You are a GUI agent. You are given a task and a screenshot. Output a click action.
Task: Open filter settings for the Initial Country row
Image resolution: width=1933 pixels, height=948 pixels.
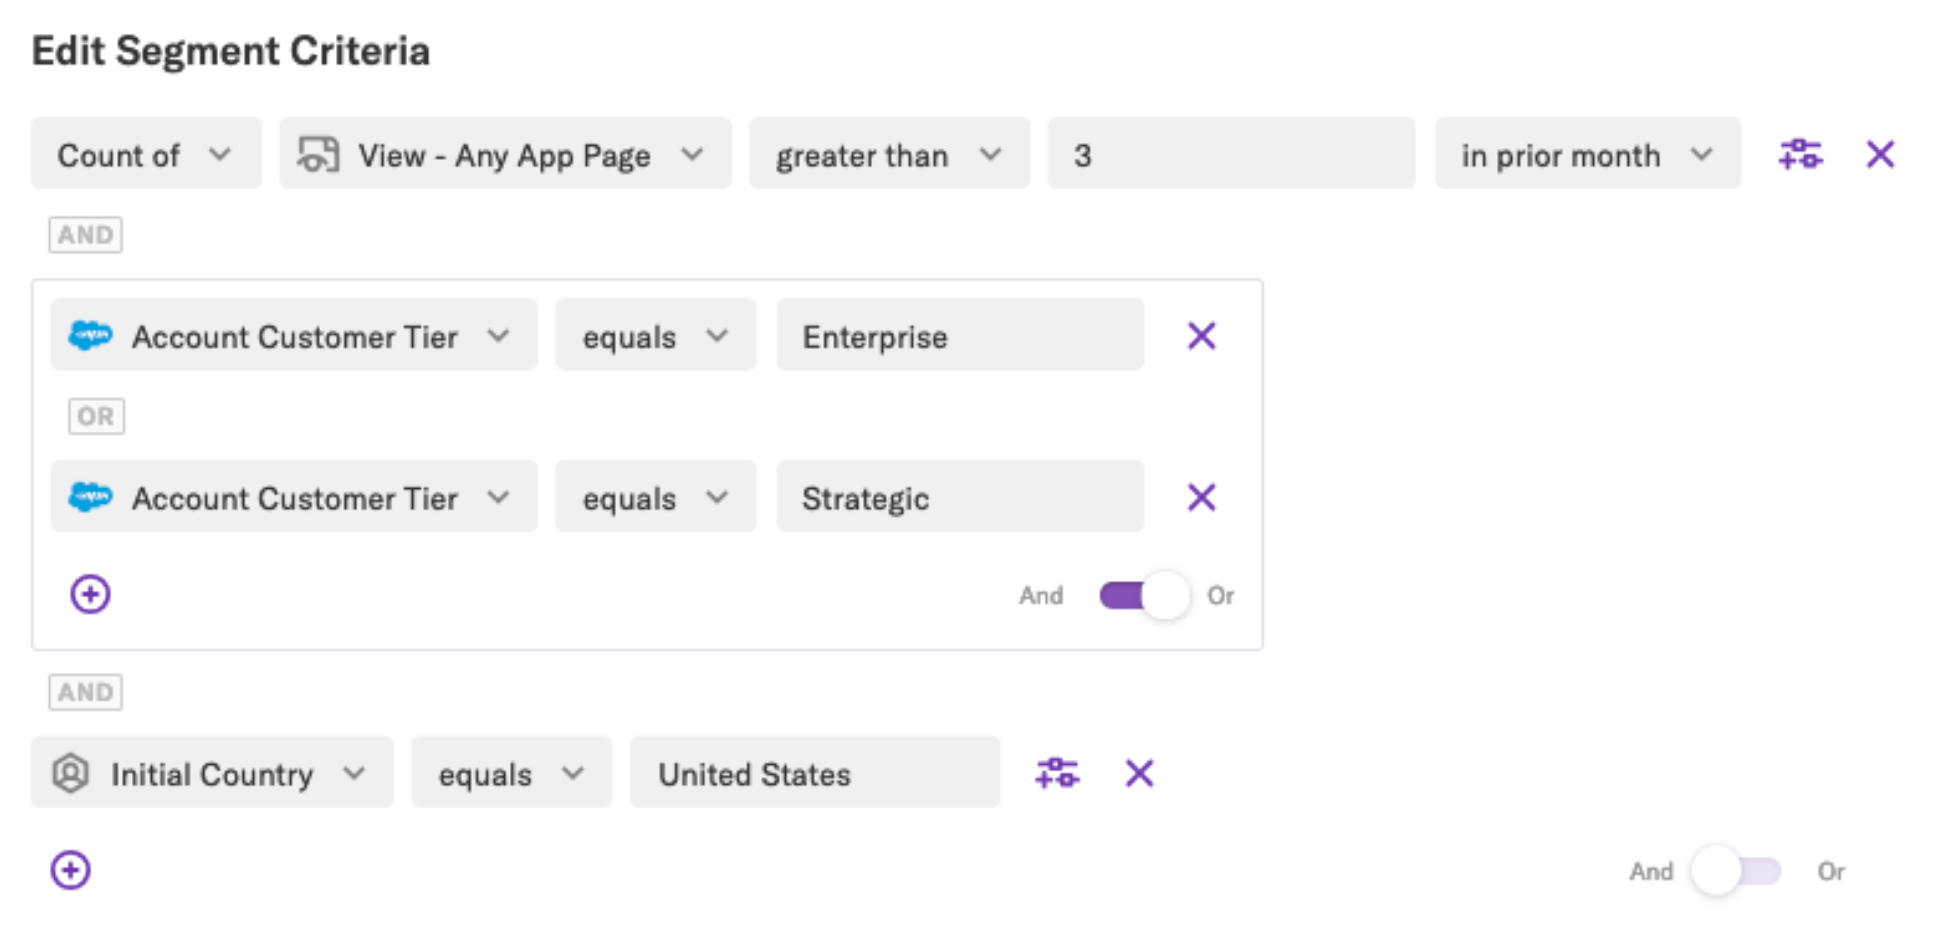click(x=1057, y=773)
